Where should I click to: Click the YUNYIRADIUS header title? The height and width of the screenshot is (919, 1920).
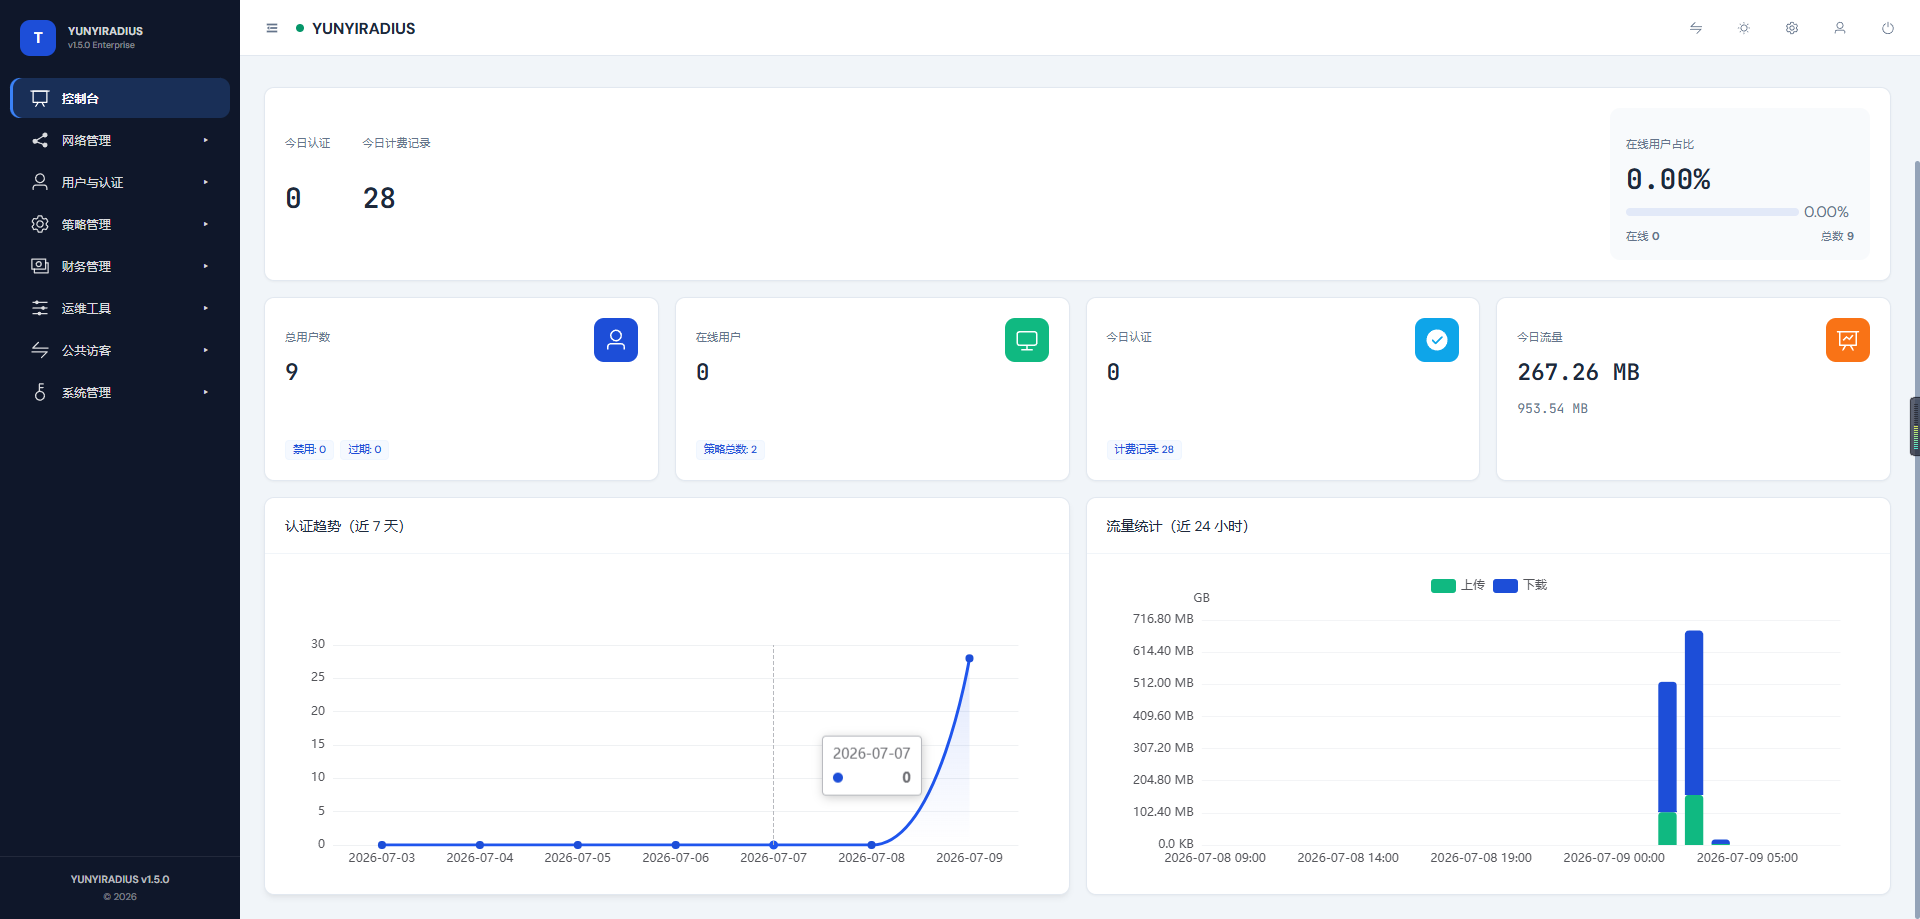(x=363, y=29)
